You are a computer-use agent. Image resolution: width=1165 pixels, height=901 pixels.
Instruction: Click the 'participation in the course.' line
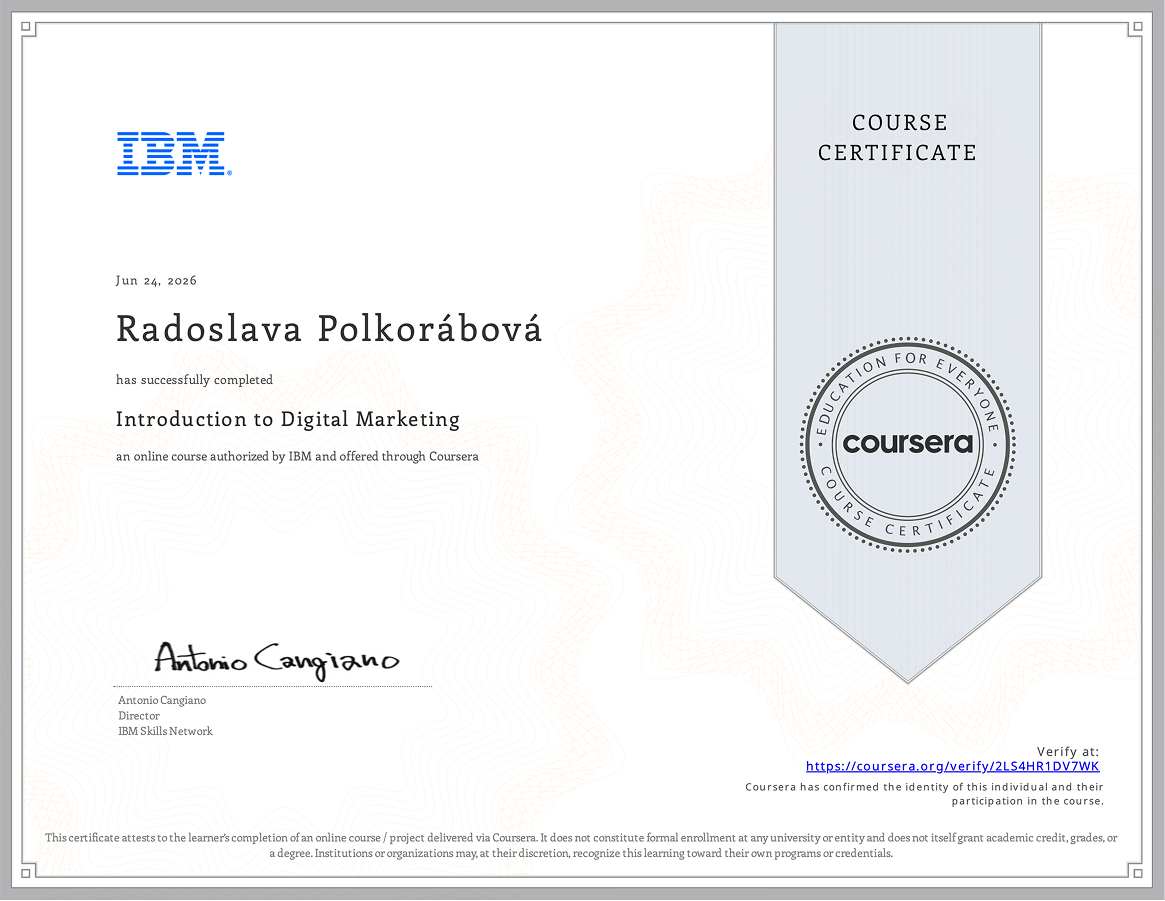[1028, 801]
